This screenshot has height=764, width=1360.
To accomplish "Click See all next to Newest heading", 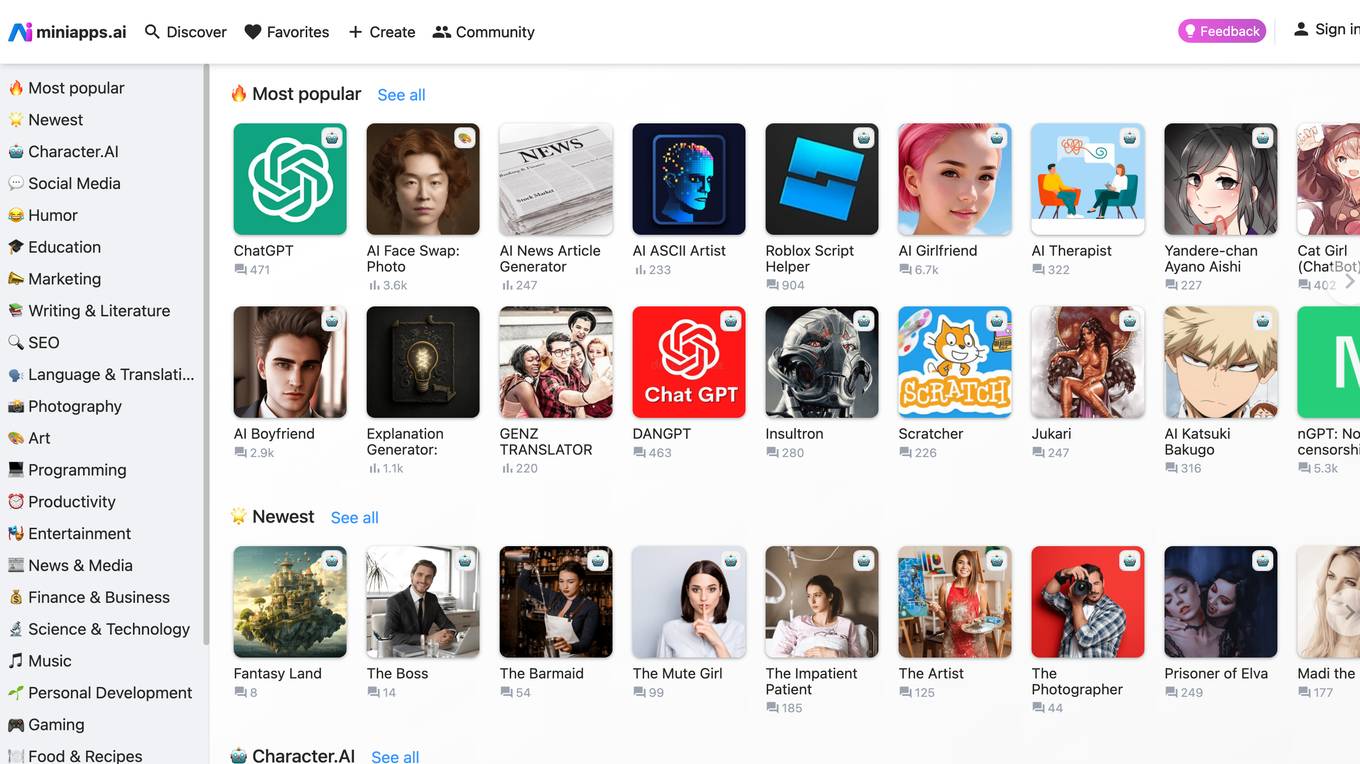I will tap(354, 518).
